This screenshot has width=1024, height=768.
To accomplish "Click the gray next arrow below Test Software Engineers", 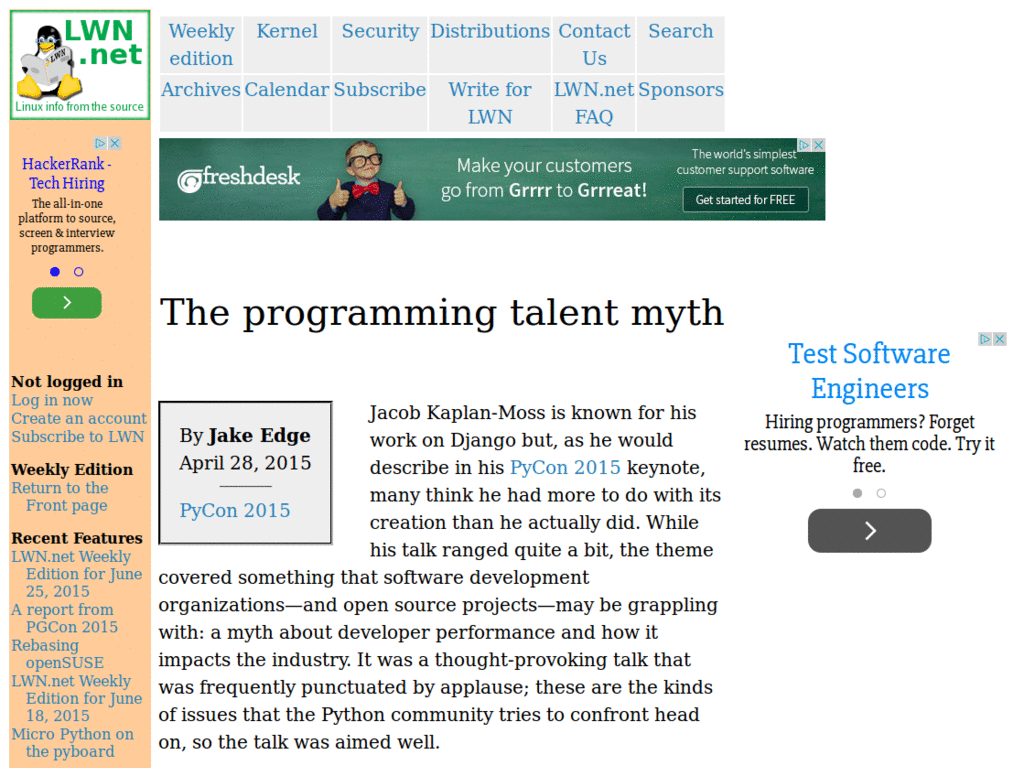I will pyautogui.click(x=869, y=531).
